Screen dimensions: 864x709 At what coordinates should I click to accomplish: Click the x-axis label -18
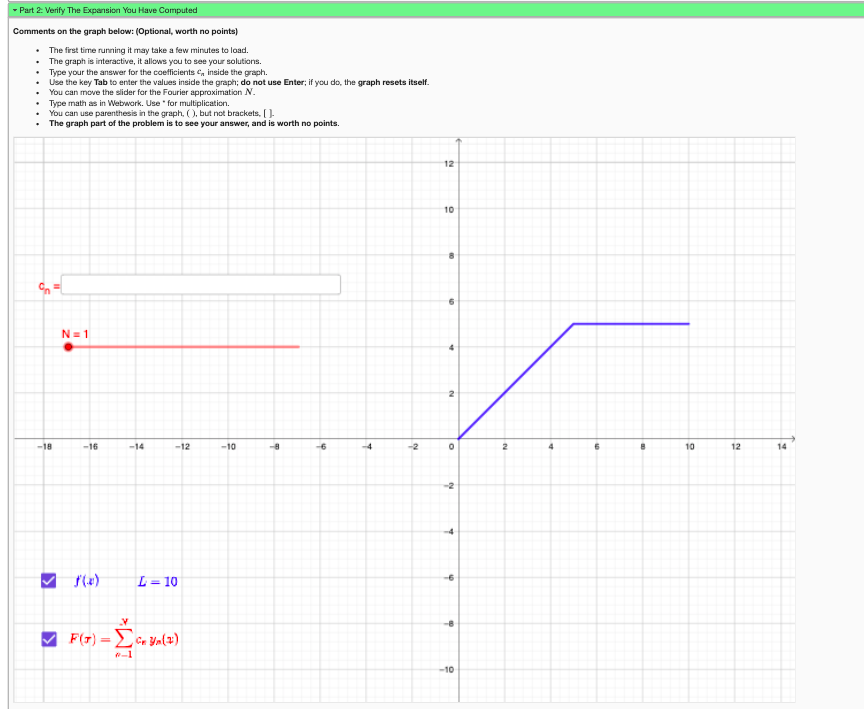click(x=45, y=447)
